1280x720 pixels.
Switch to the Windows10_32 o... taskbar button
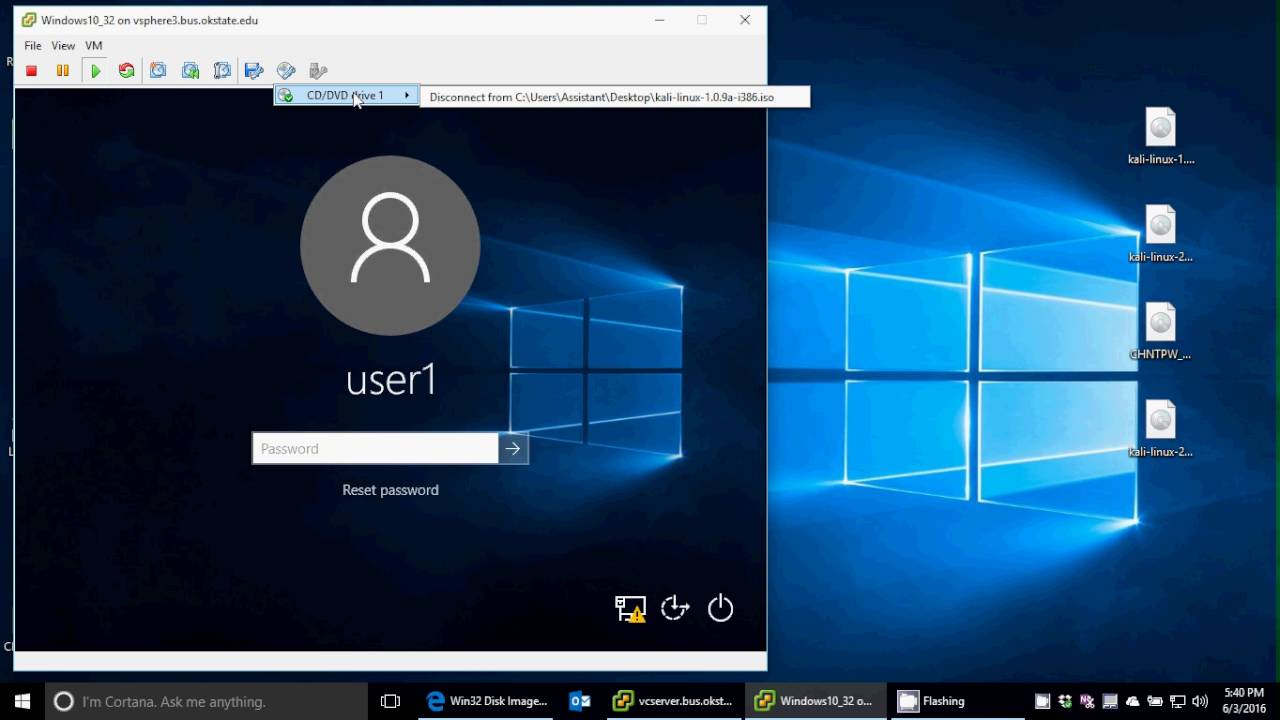817,701
